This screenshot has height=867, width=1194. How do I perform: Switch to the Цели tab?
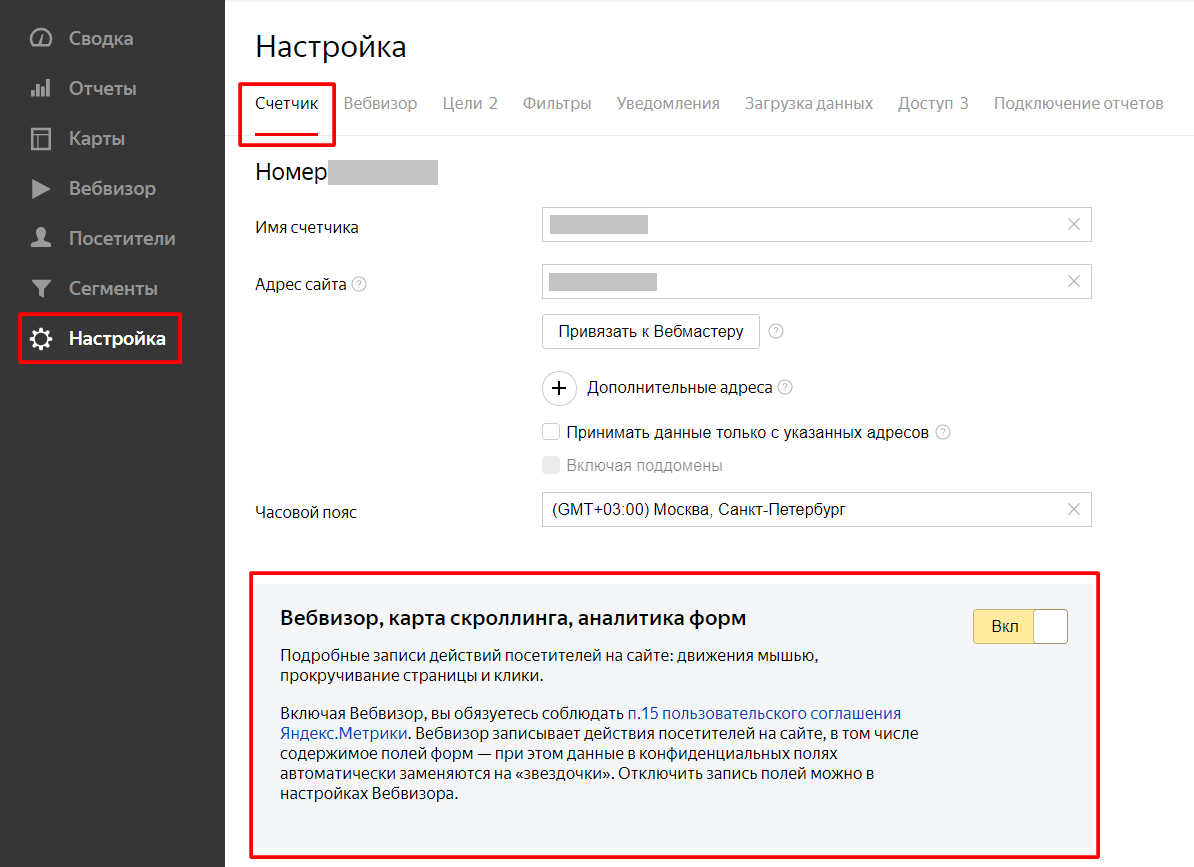click(x=469, y=104)
